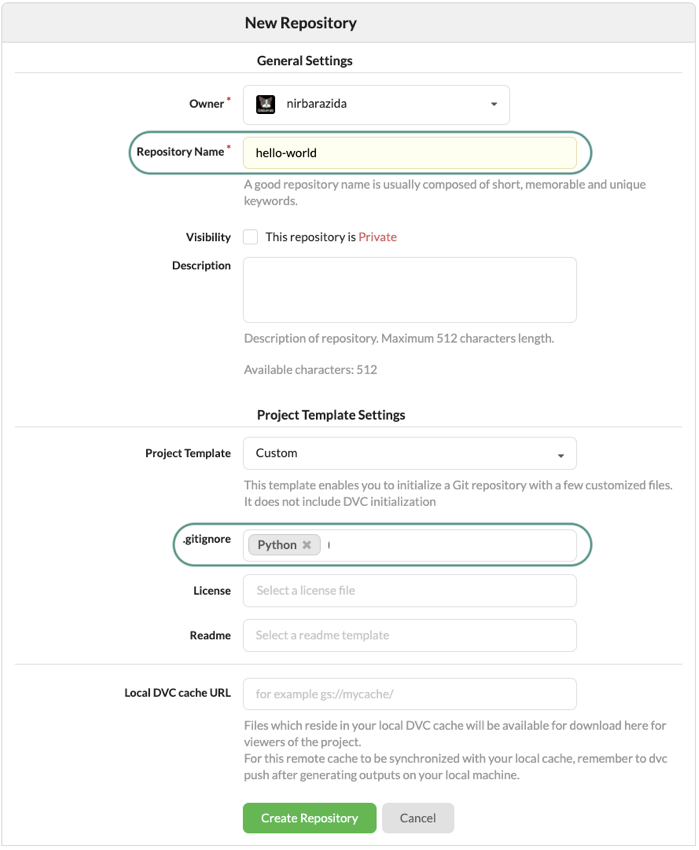699x850 pixels.
Task: Open the License file selector
Action: (x=409, y=590)
